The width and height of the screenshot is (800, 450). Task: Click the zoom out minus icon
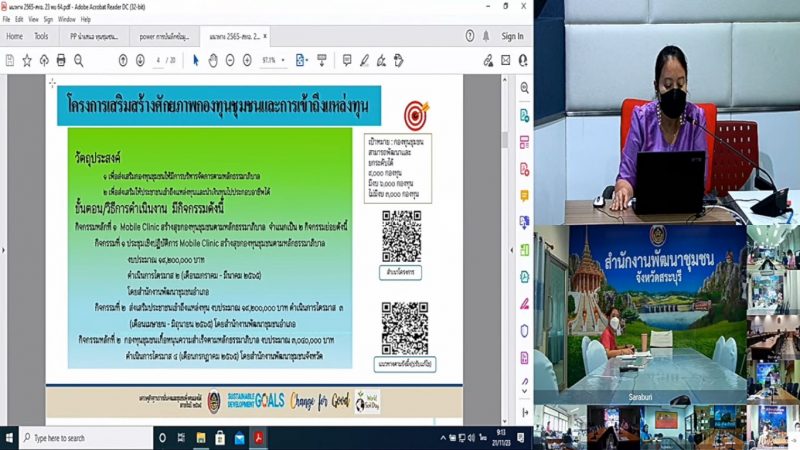click(230, 60)
